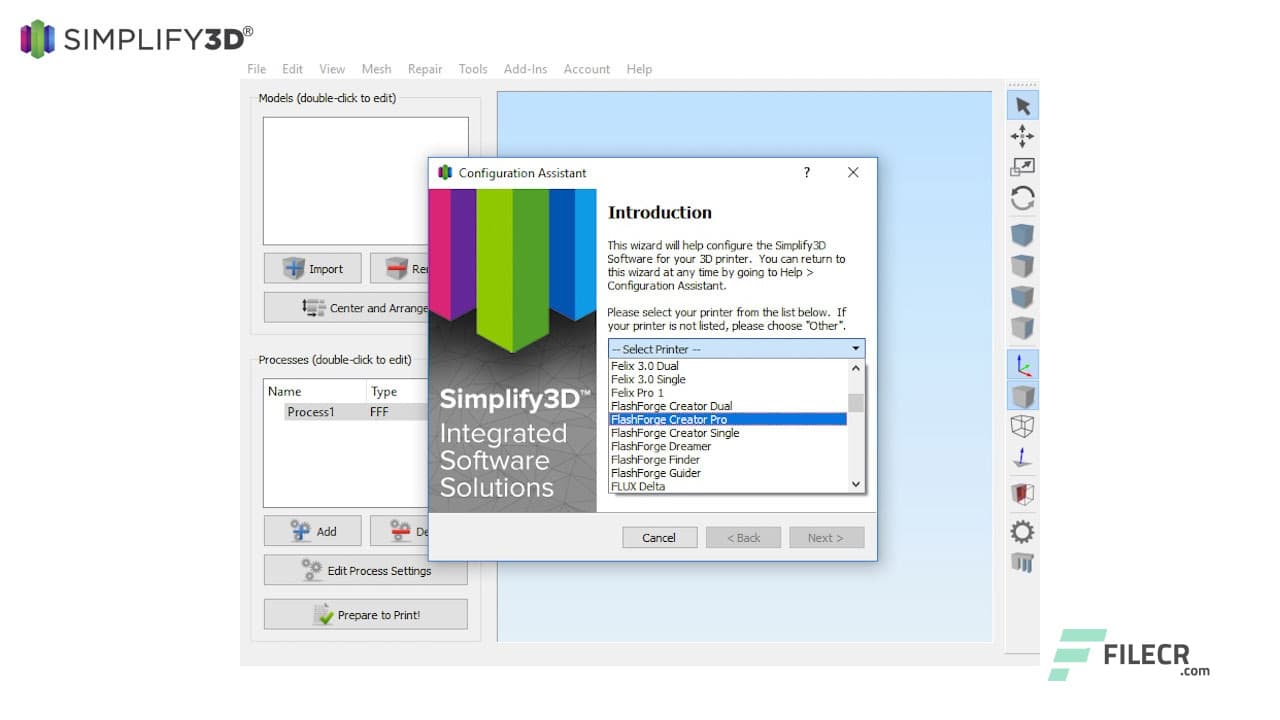Viewport: 1280px width, 720px height.
Task: Activate the move/translate model tool
Action: point(1022,136)
